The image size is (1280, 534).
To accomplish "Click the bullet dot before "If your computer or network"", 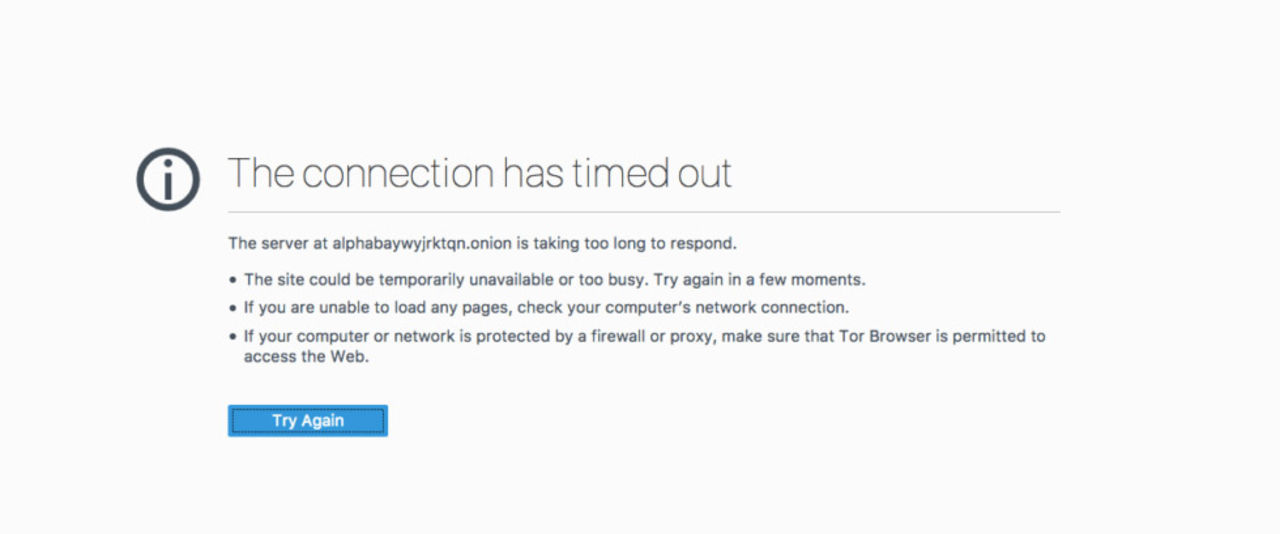I will (233, 338).
